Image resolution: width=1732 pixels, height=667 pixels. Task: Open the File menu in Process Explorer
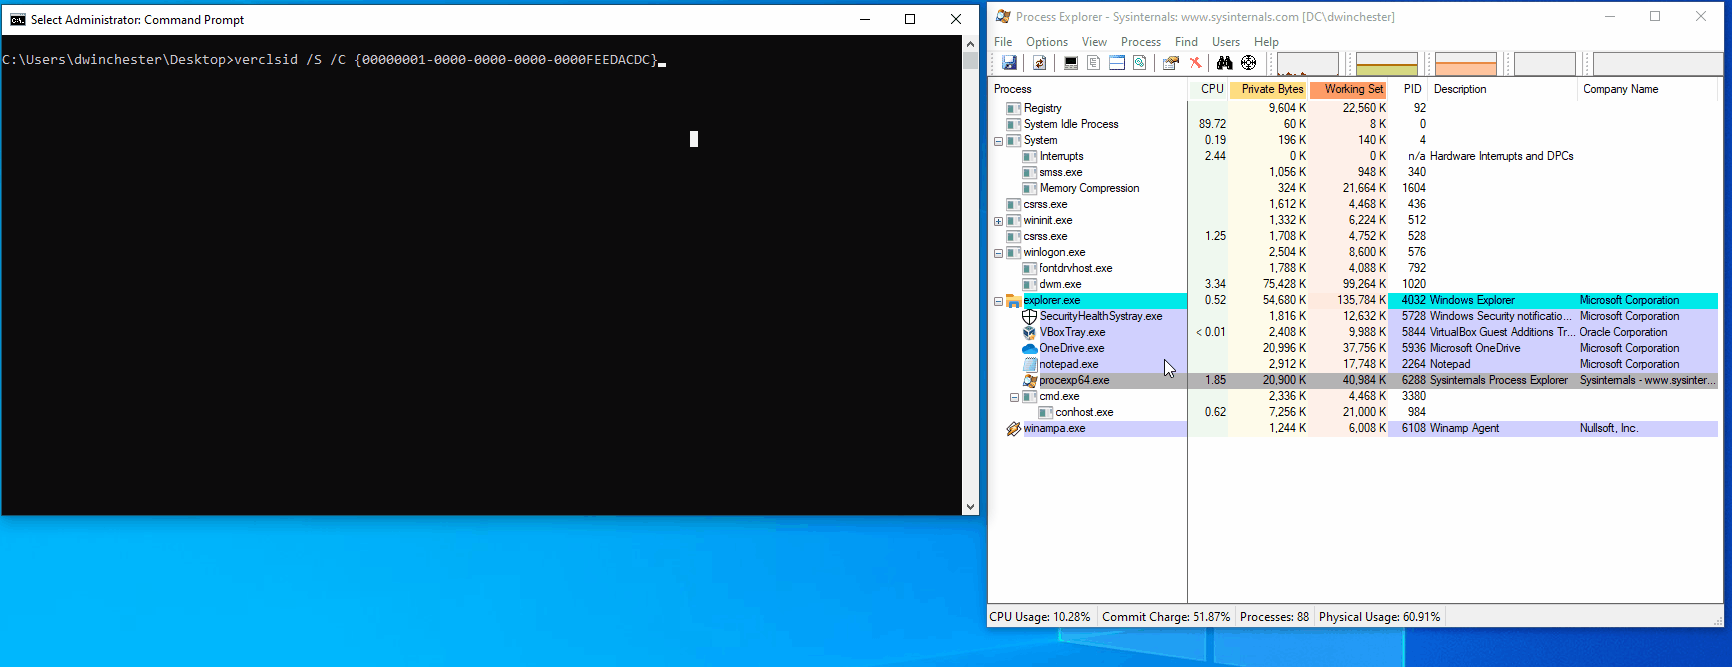(1003, 42)
